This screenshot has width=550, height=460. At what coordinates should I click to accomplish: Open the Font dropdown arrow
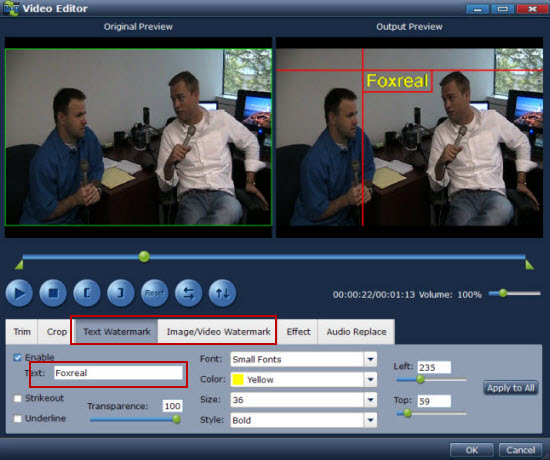pos(370,359)
